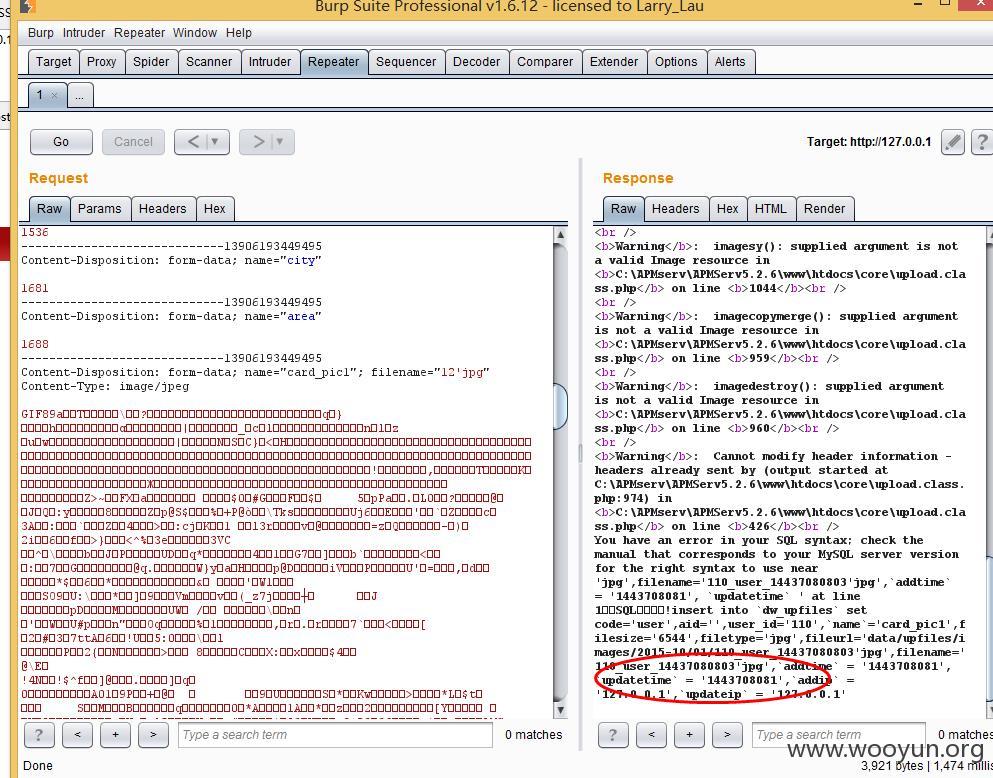Edit target with the pencil icon
This screenshot has width=993, height=778.
click(953, 142)
